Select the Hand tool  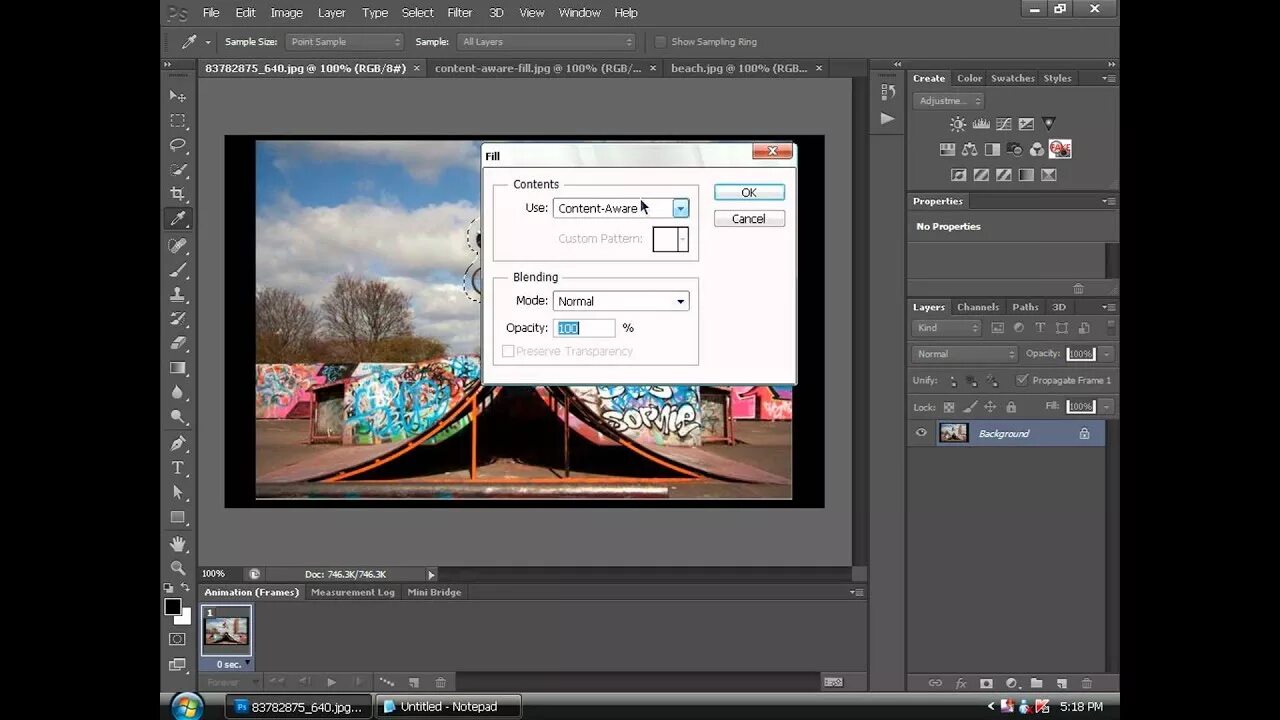(178, 544)
